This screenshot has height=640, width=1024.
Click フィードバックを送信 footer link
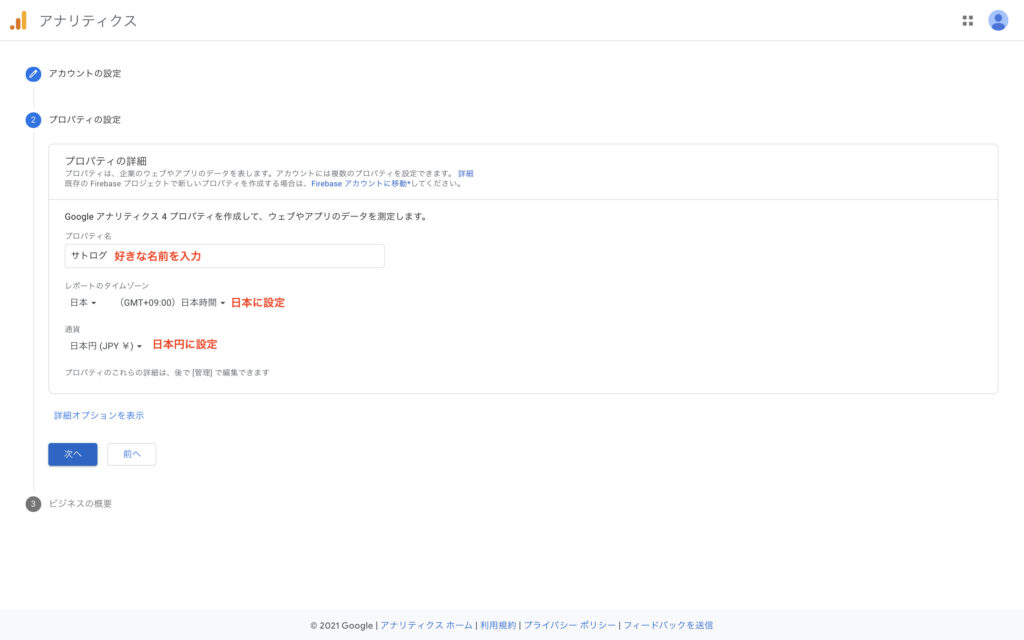pyautogui.click(x=668, y=626)
